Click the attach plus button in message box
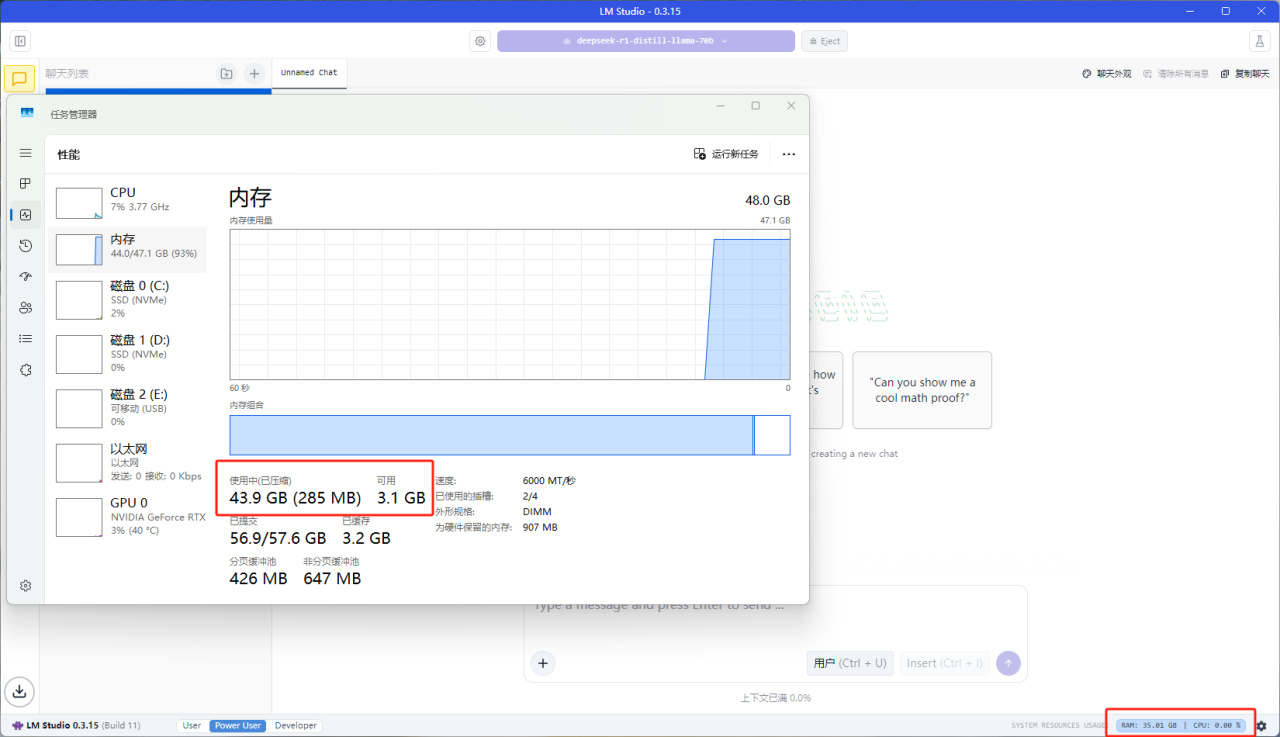The height and width of the screenshot is (737, 1280). tap(542, 663)
